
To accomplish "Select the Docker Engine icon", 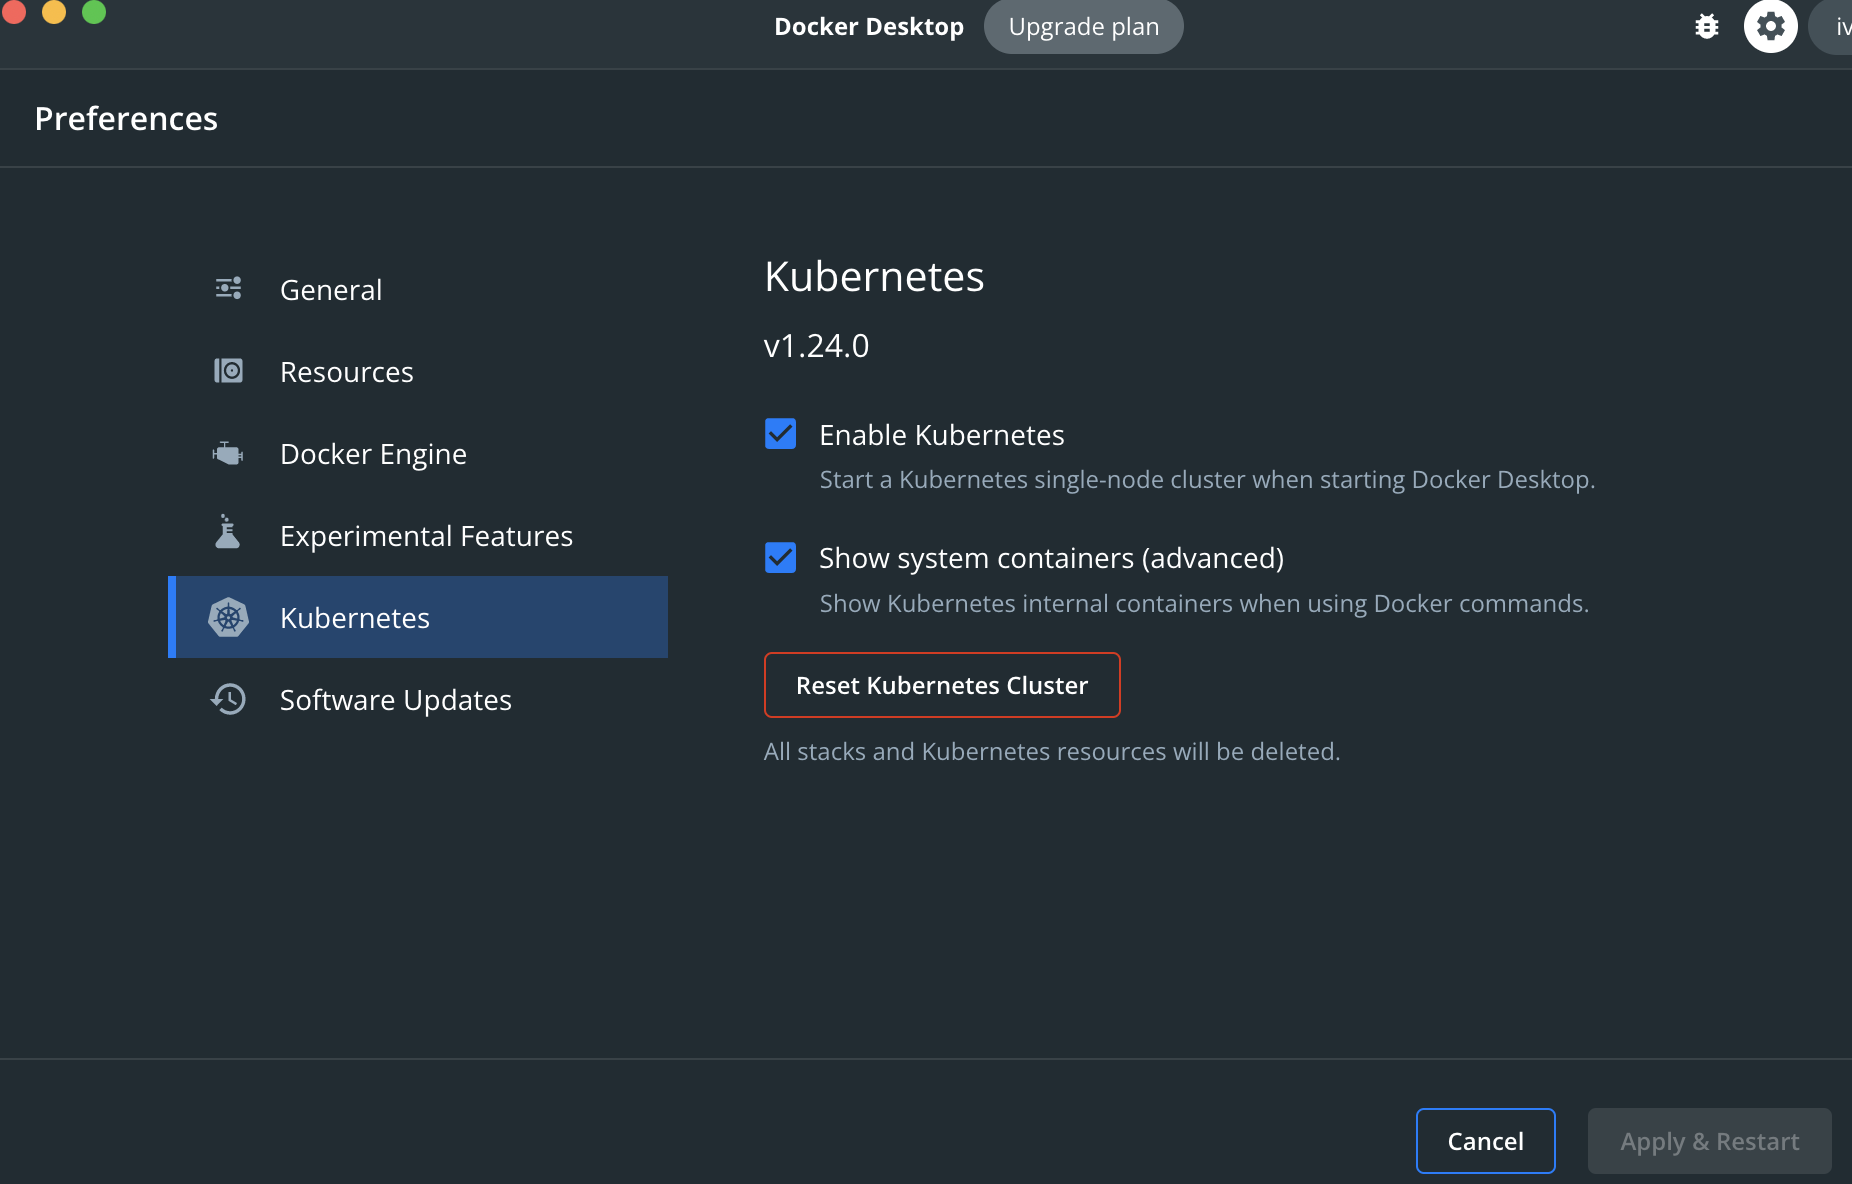I will [228, 454].
